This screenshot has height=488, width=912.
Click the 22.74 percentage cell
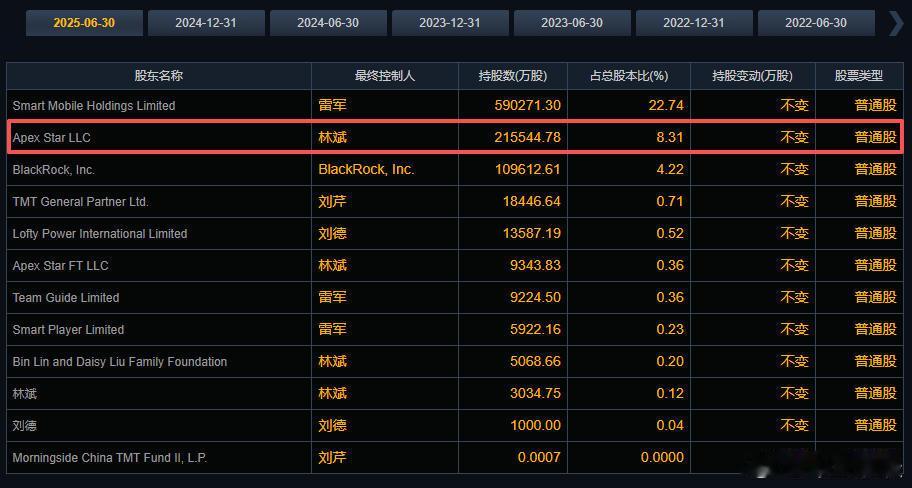[x=666, y=105]
